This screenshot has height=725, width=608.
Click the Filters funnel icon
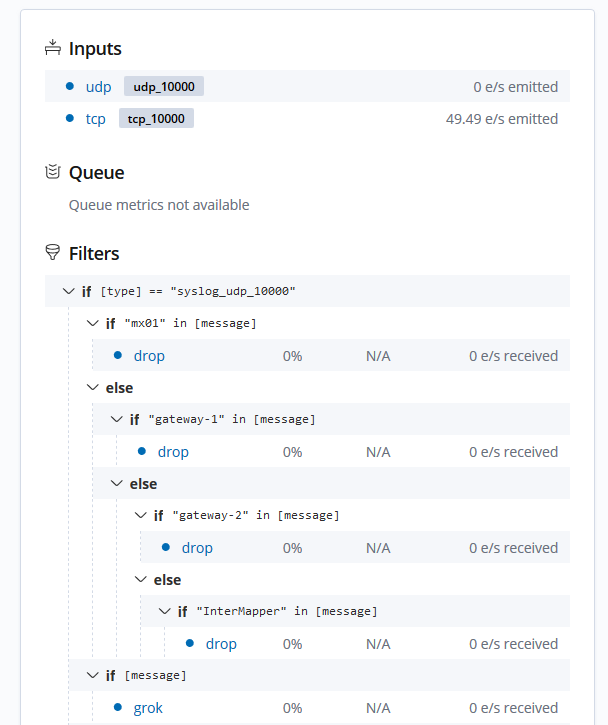[x=53, y=252]
